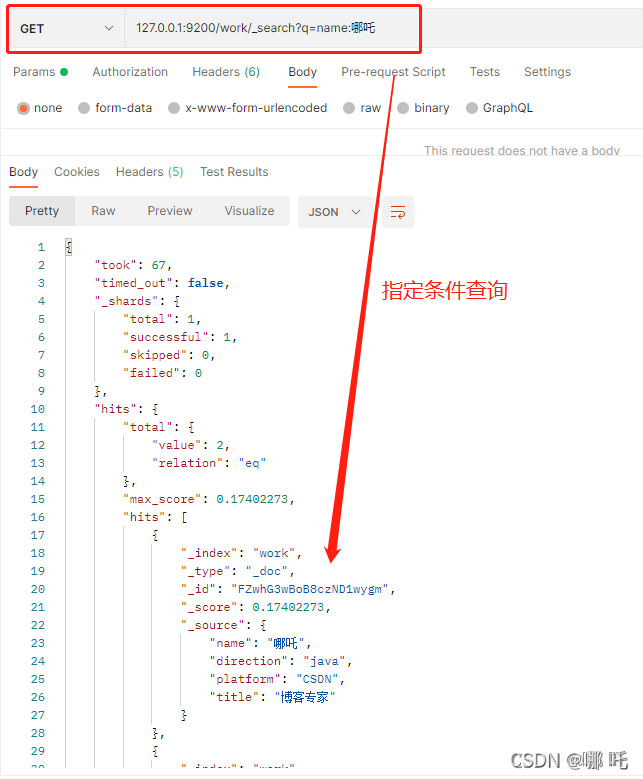The height and width of the screenshot is (779, 643).
Task: Open the Authorization tab
Action: tap(130, 72)
